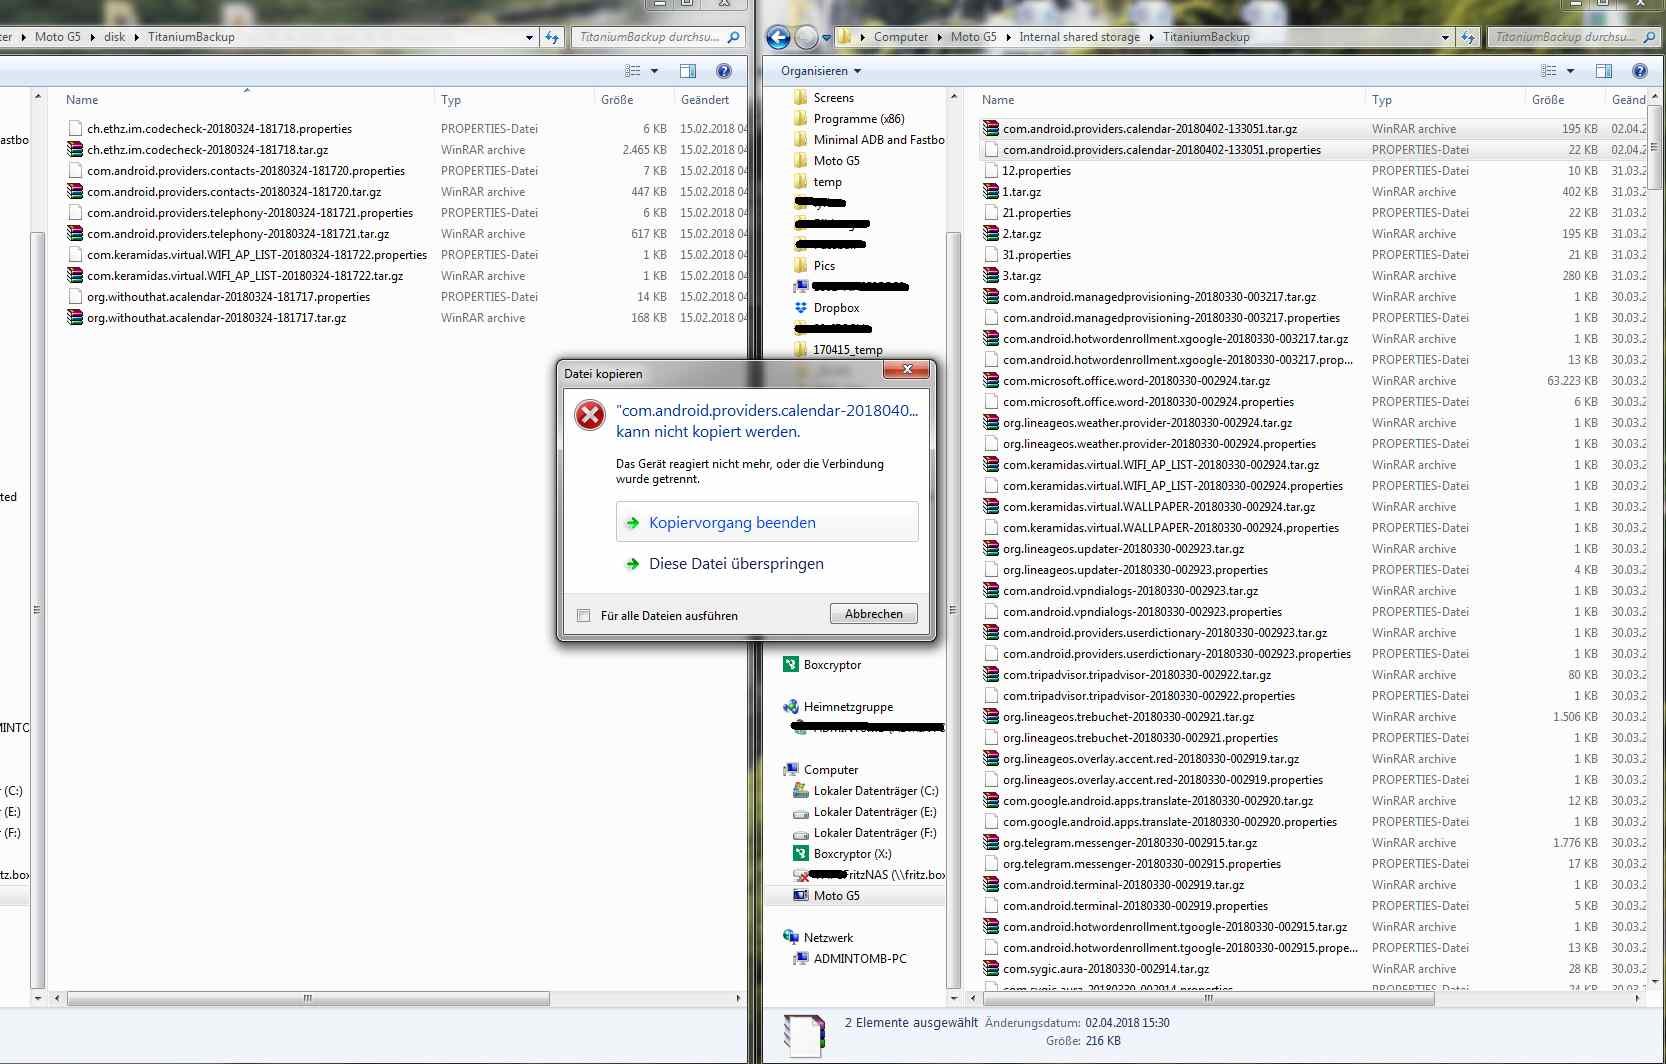Open recent pages dropdown next to Forward arrow
The width and height of the screenshot is (1666, 1064).
pos(826,38)
